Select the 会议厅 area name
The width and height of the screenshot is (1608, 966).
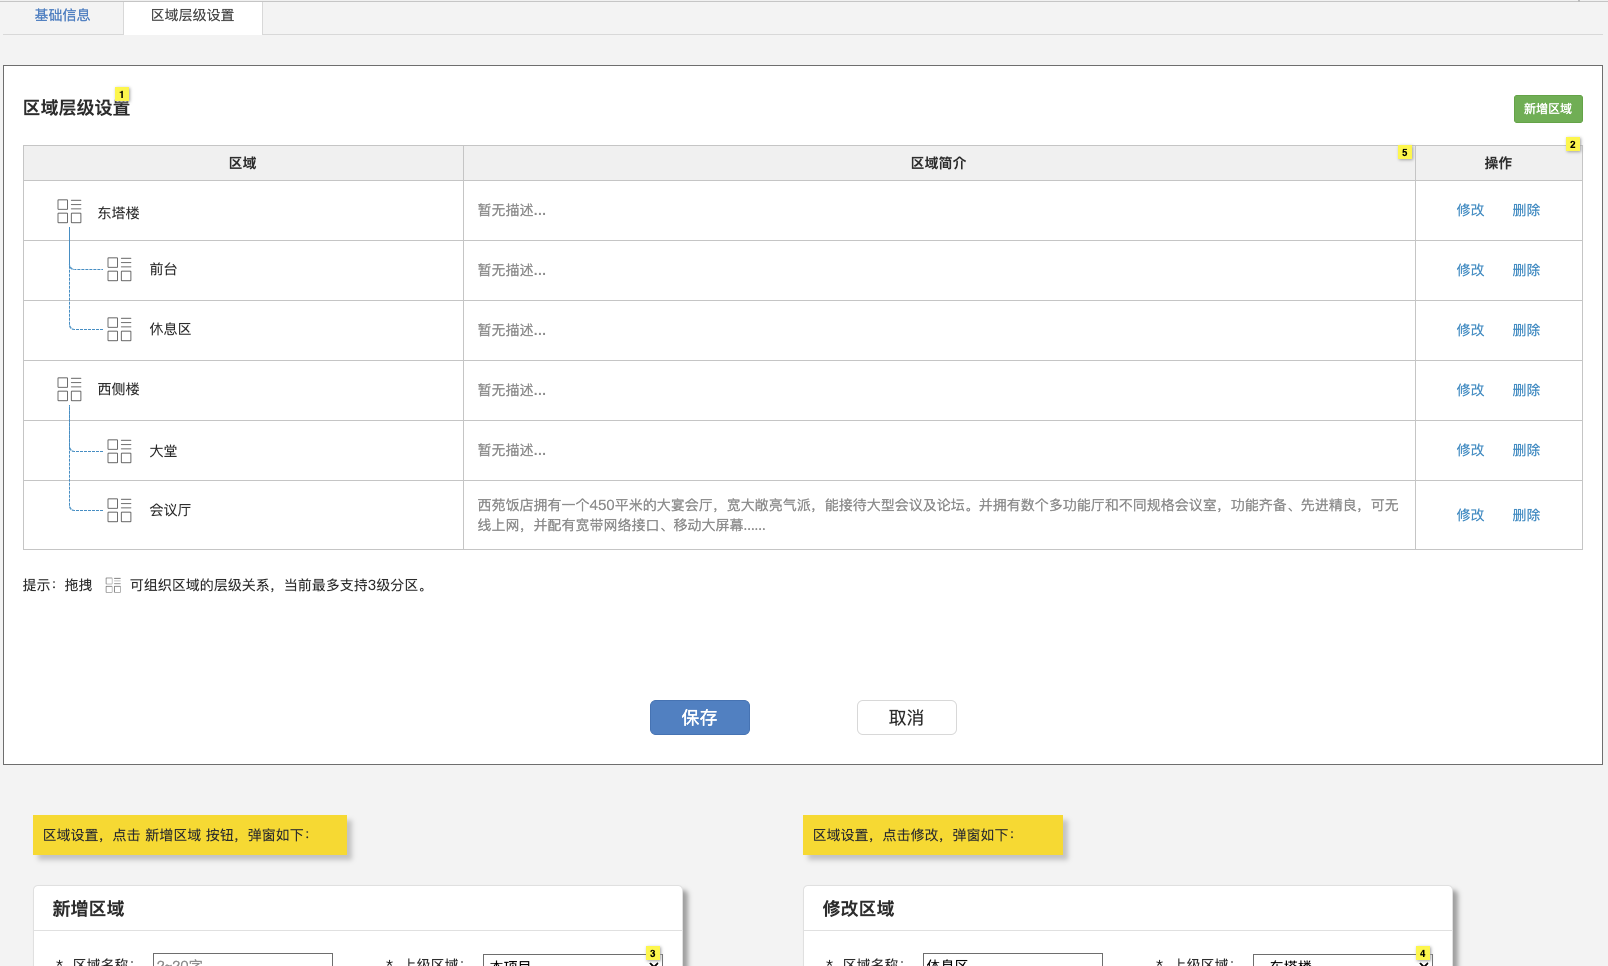[x=170, y=510]
